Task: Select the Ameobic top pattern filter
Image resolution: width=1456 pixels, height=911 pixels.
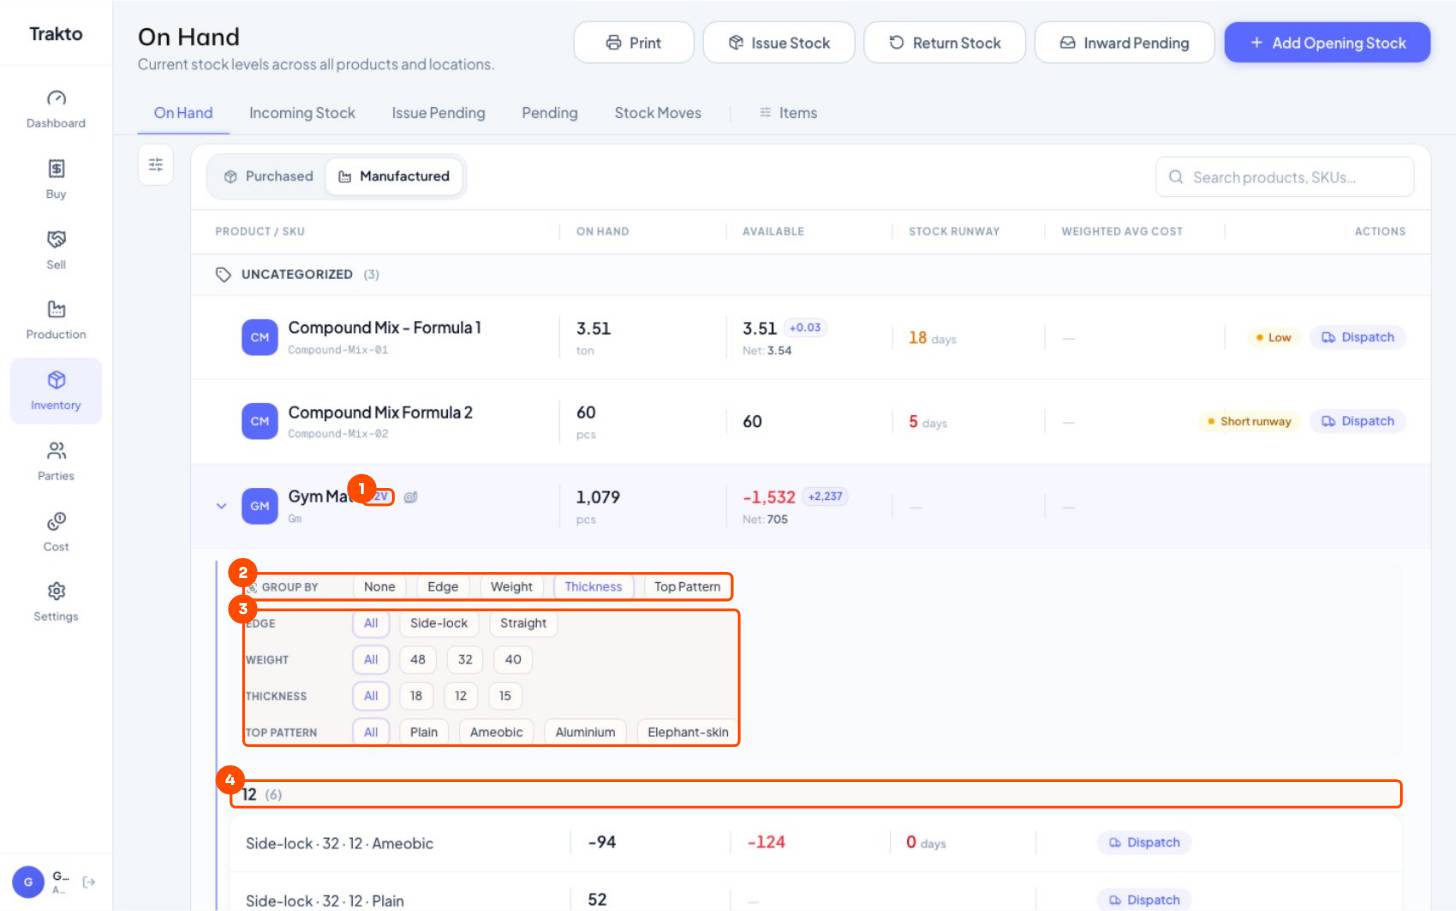Action: [496, 732]
